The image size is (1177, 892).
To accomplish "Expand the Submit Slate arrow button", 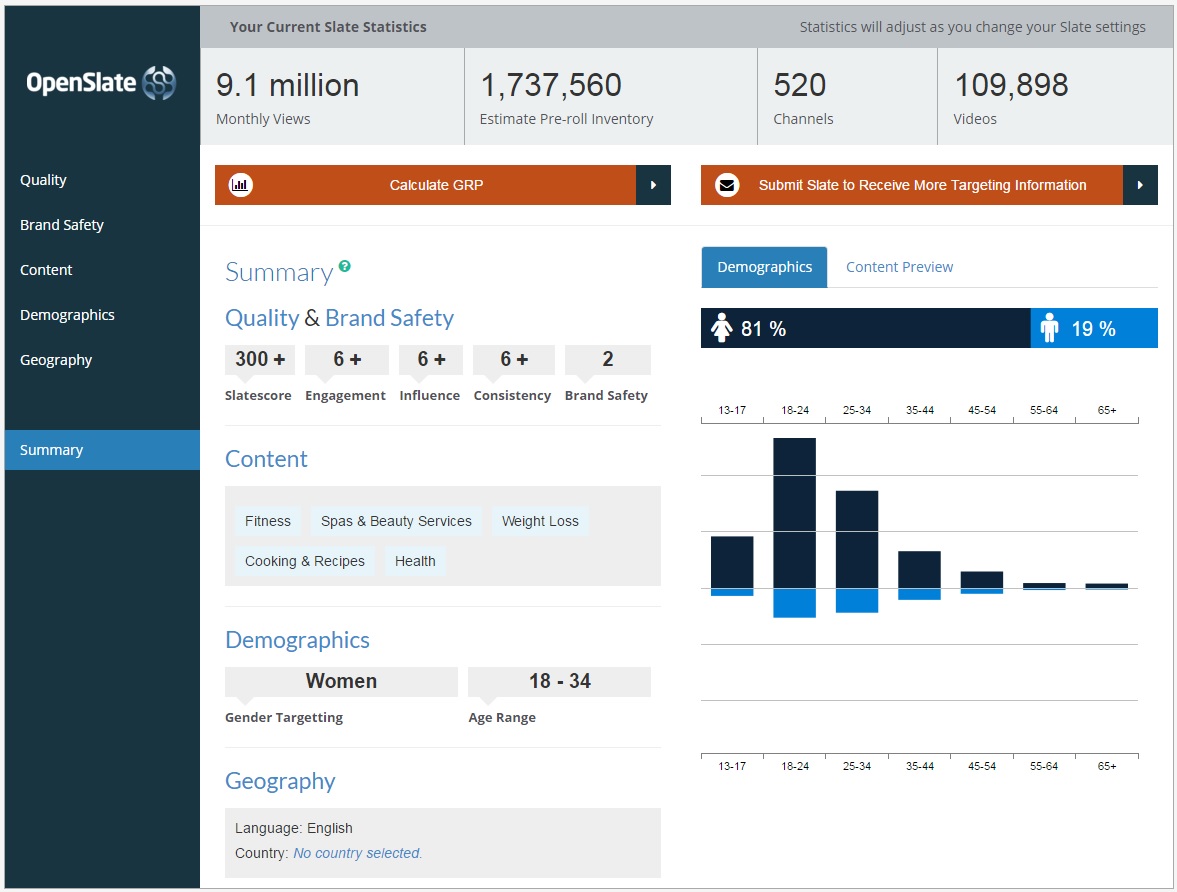I will pyautogui.click(x=1140, y=185).
